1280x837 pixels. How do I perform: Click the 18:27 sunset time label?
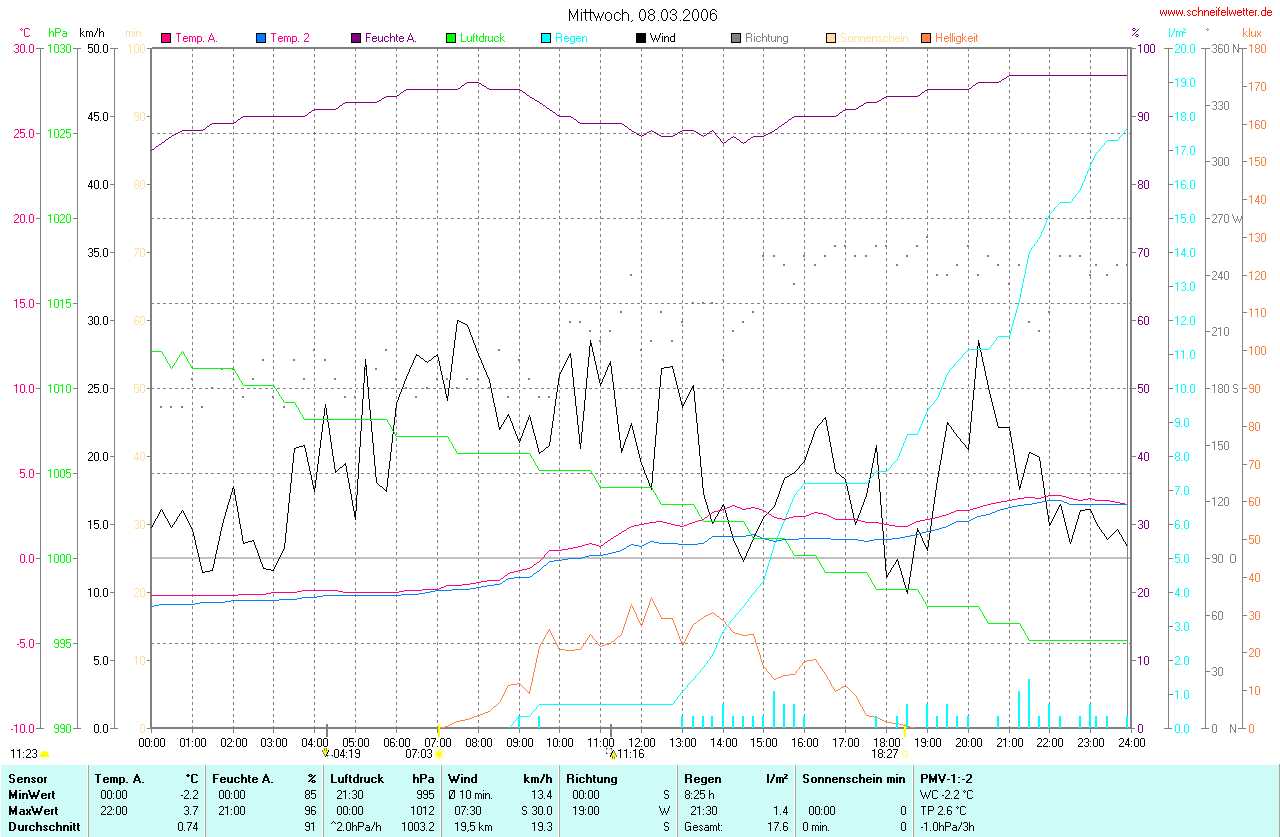click(885, 755)
